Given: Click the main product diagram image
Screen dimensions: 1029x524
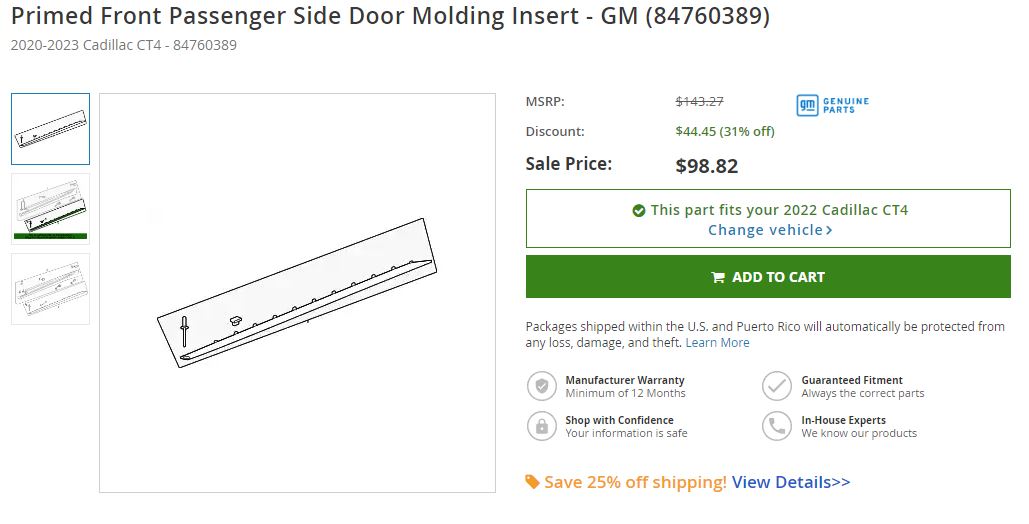Looking at the screenshot, I should (x=297, y=293).
